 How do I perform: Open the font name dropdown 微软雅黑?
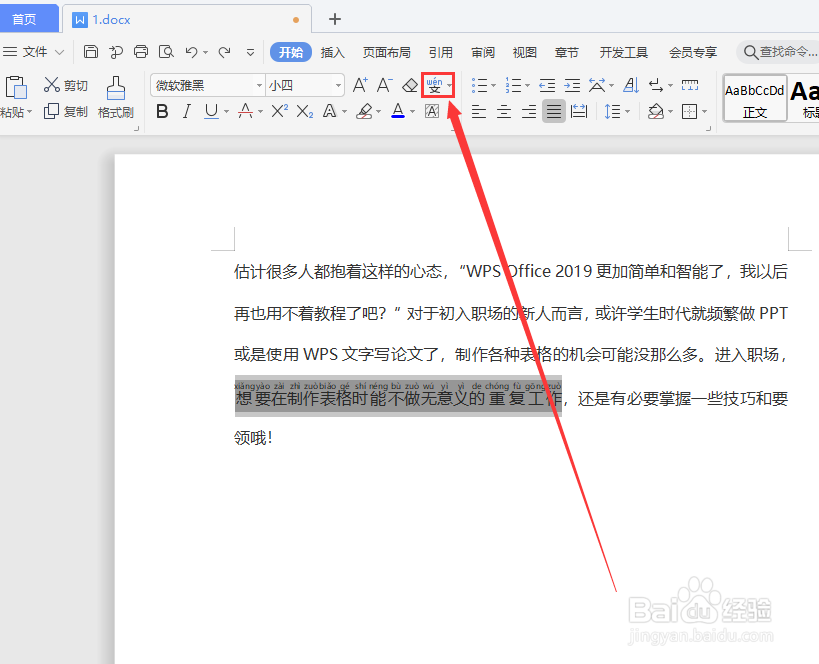(x=259, y=85)
